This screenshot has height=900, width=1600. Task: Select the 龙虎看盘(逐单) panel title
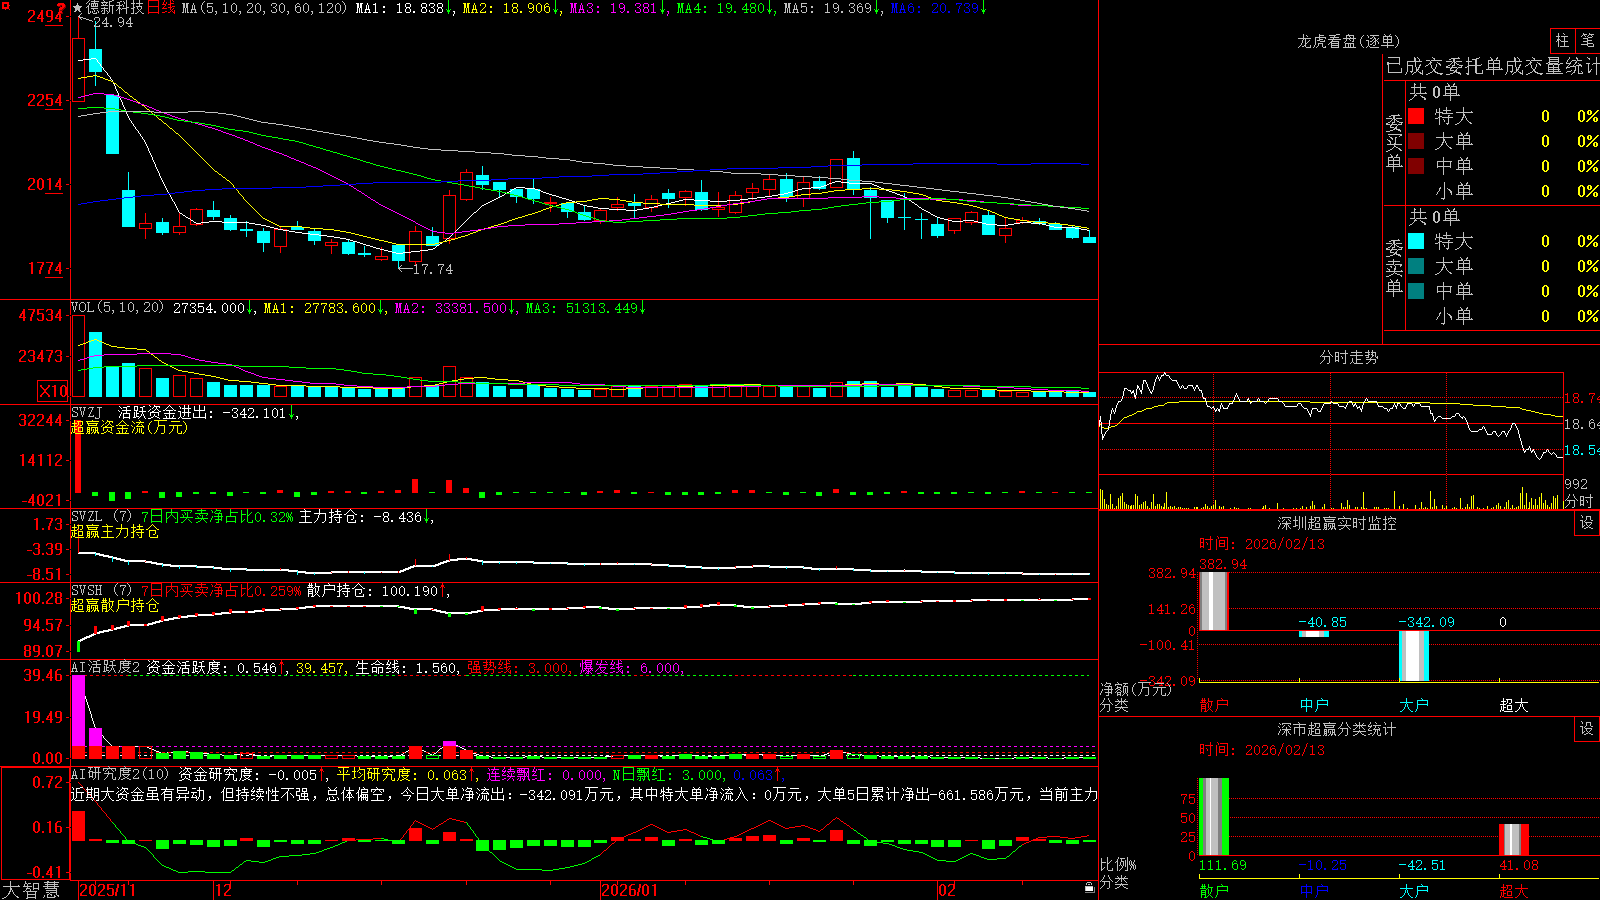pyautogui.click(x=1348, y=41)
